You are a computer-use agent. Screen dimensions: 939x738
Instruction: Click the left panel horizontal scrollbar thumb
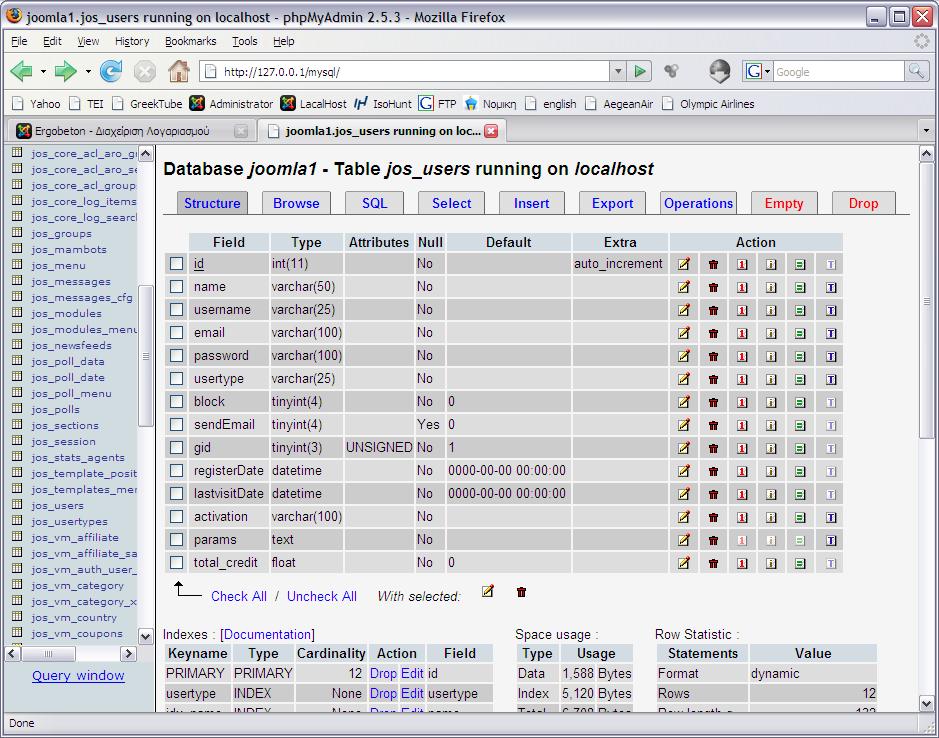tap(49, 654)
